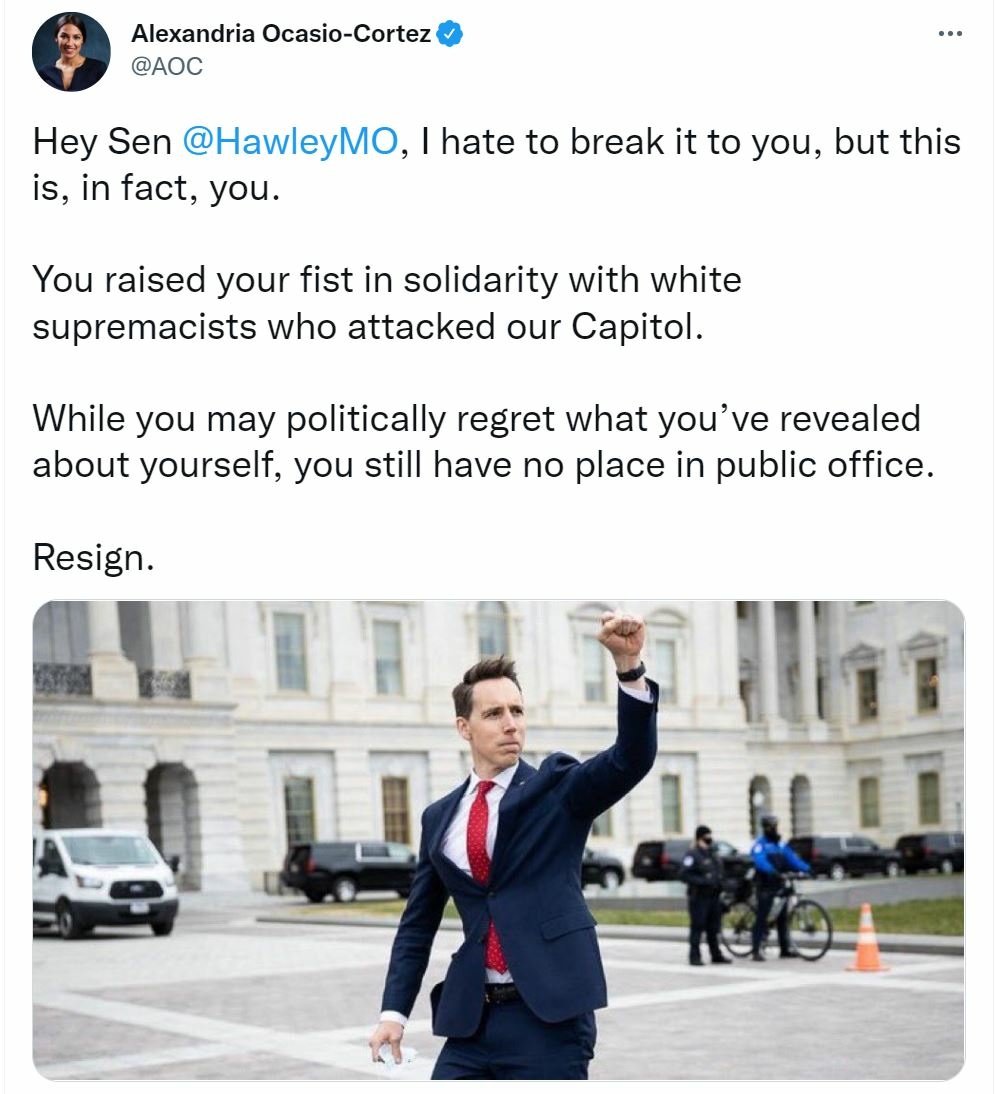Click the orange traffic cone in the photo
995x1094 pixels.
tap(866, 937)
